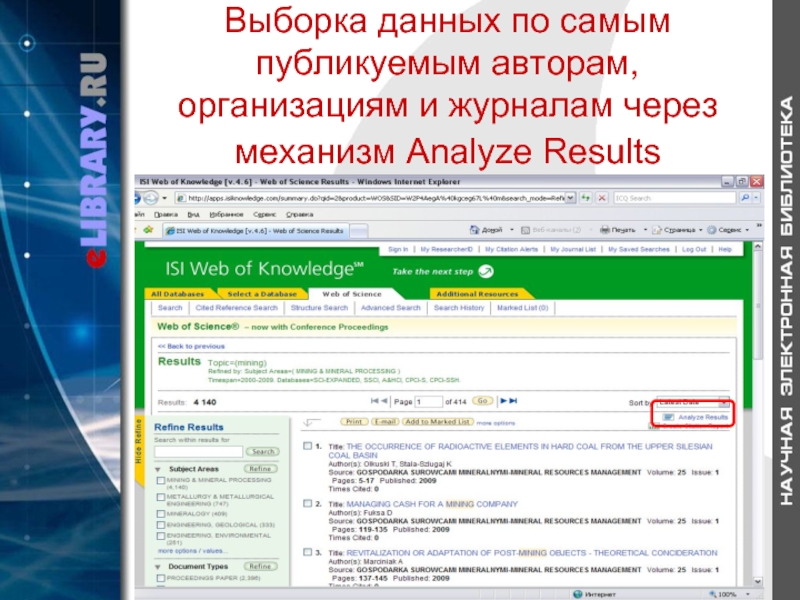
Task: Open the Print dropdown arrow in command bar
Action: tap(645, 230)
